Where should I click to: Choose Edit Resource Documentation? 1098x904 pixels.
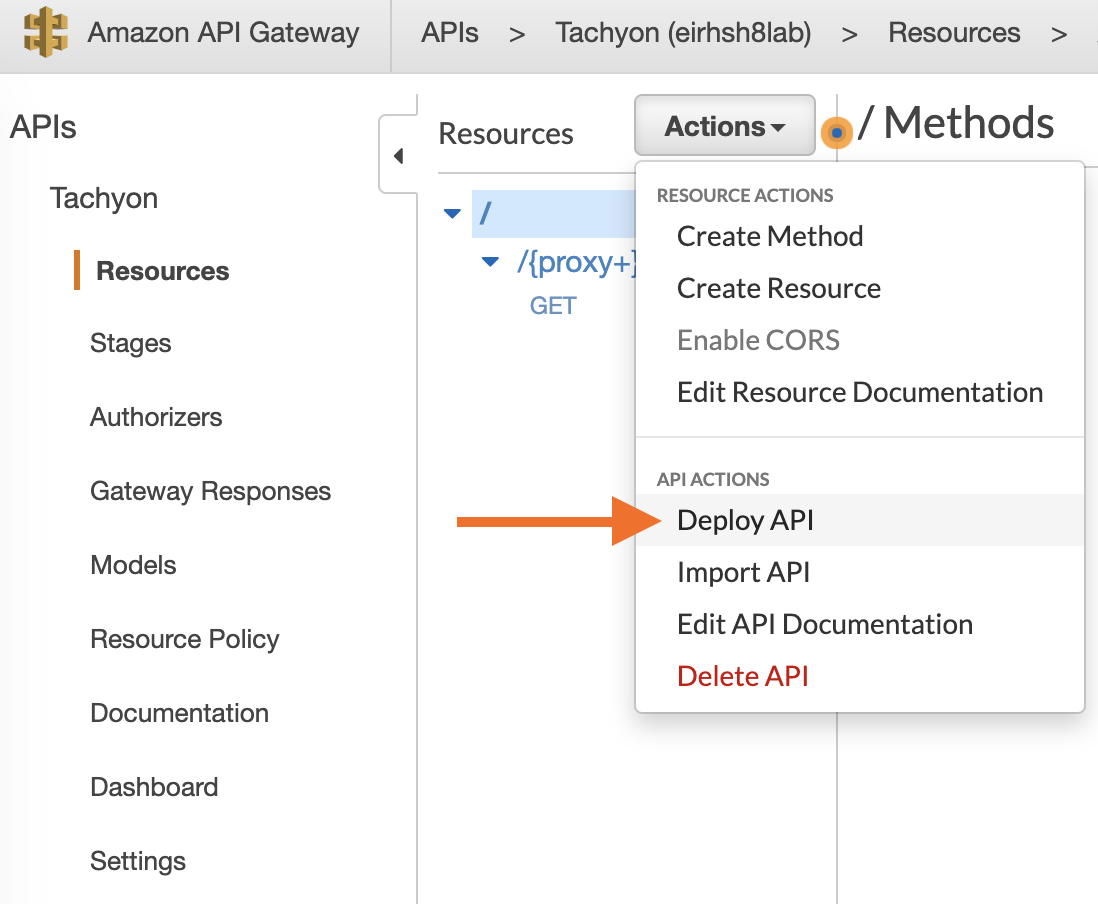click(x=860, y=392)
